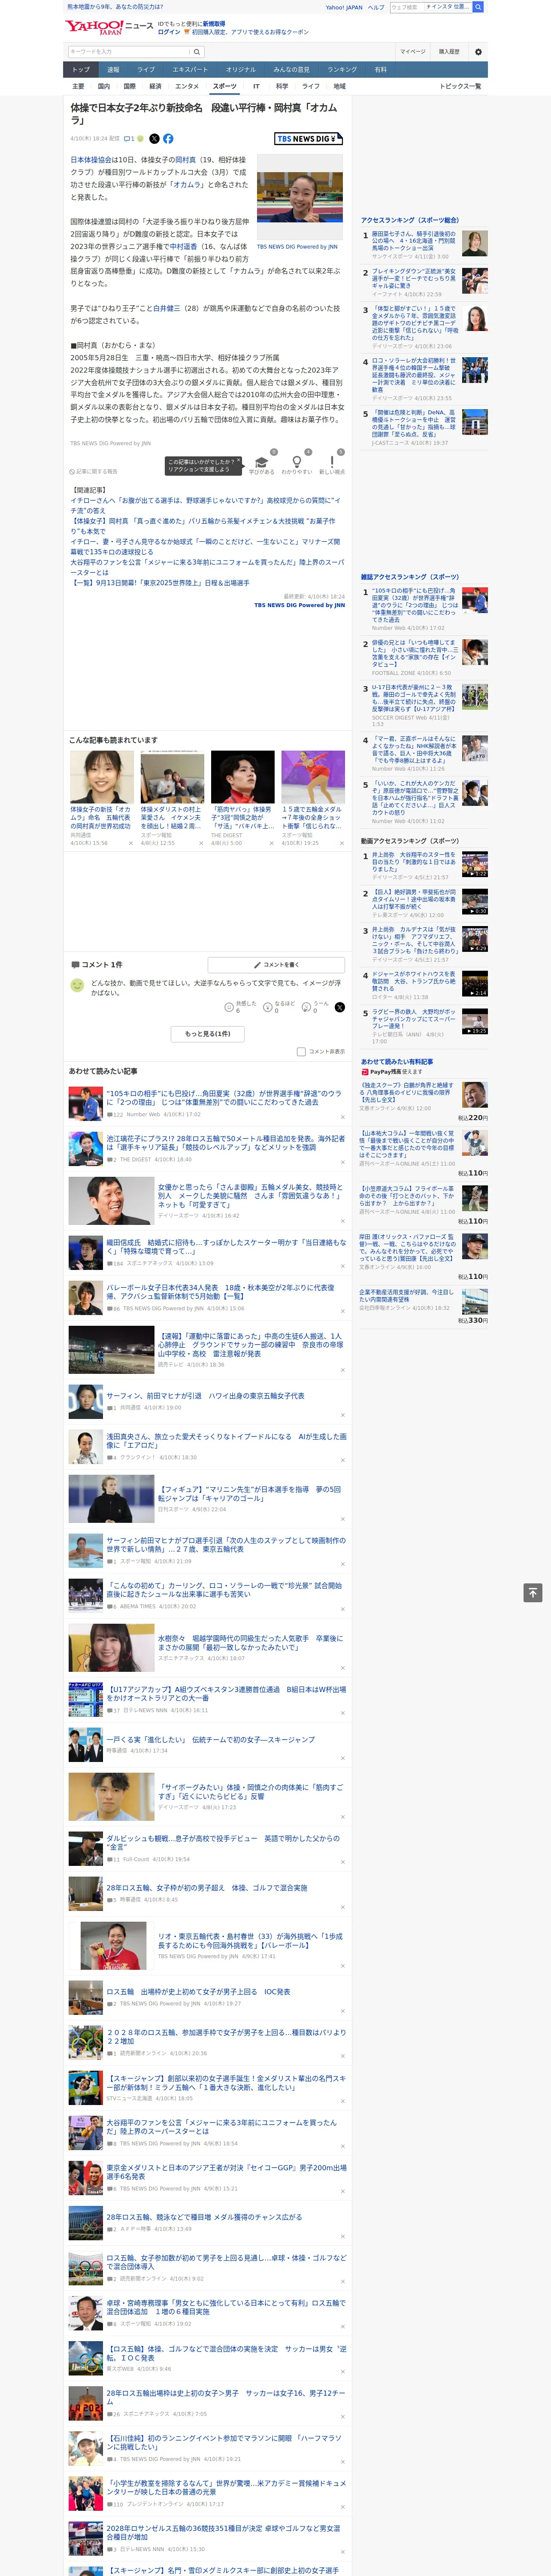Viewport: 551px width, 2576px height.
Task: Click the Yahoo! JAPAN logo
Action: click(x=95, y=27)
